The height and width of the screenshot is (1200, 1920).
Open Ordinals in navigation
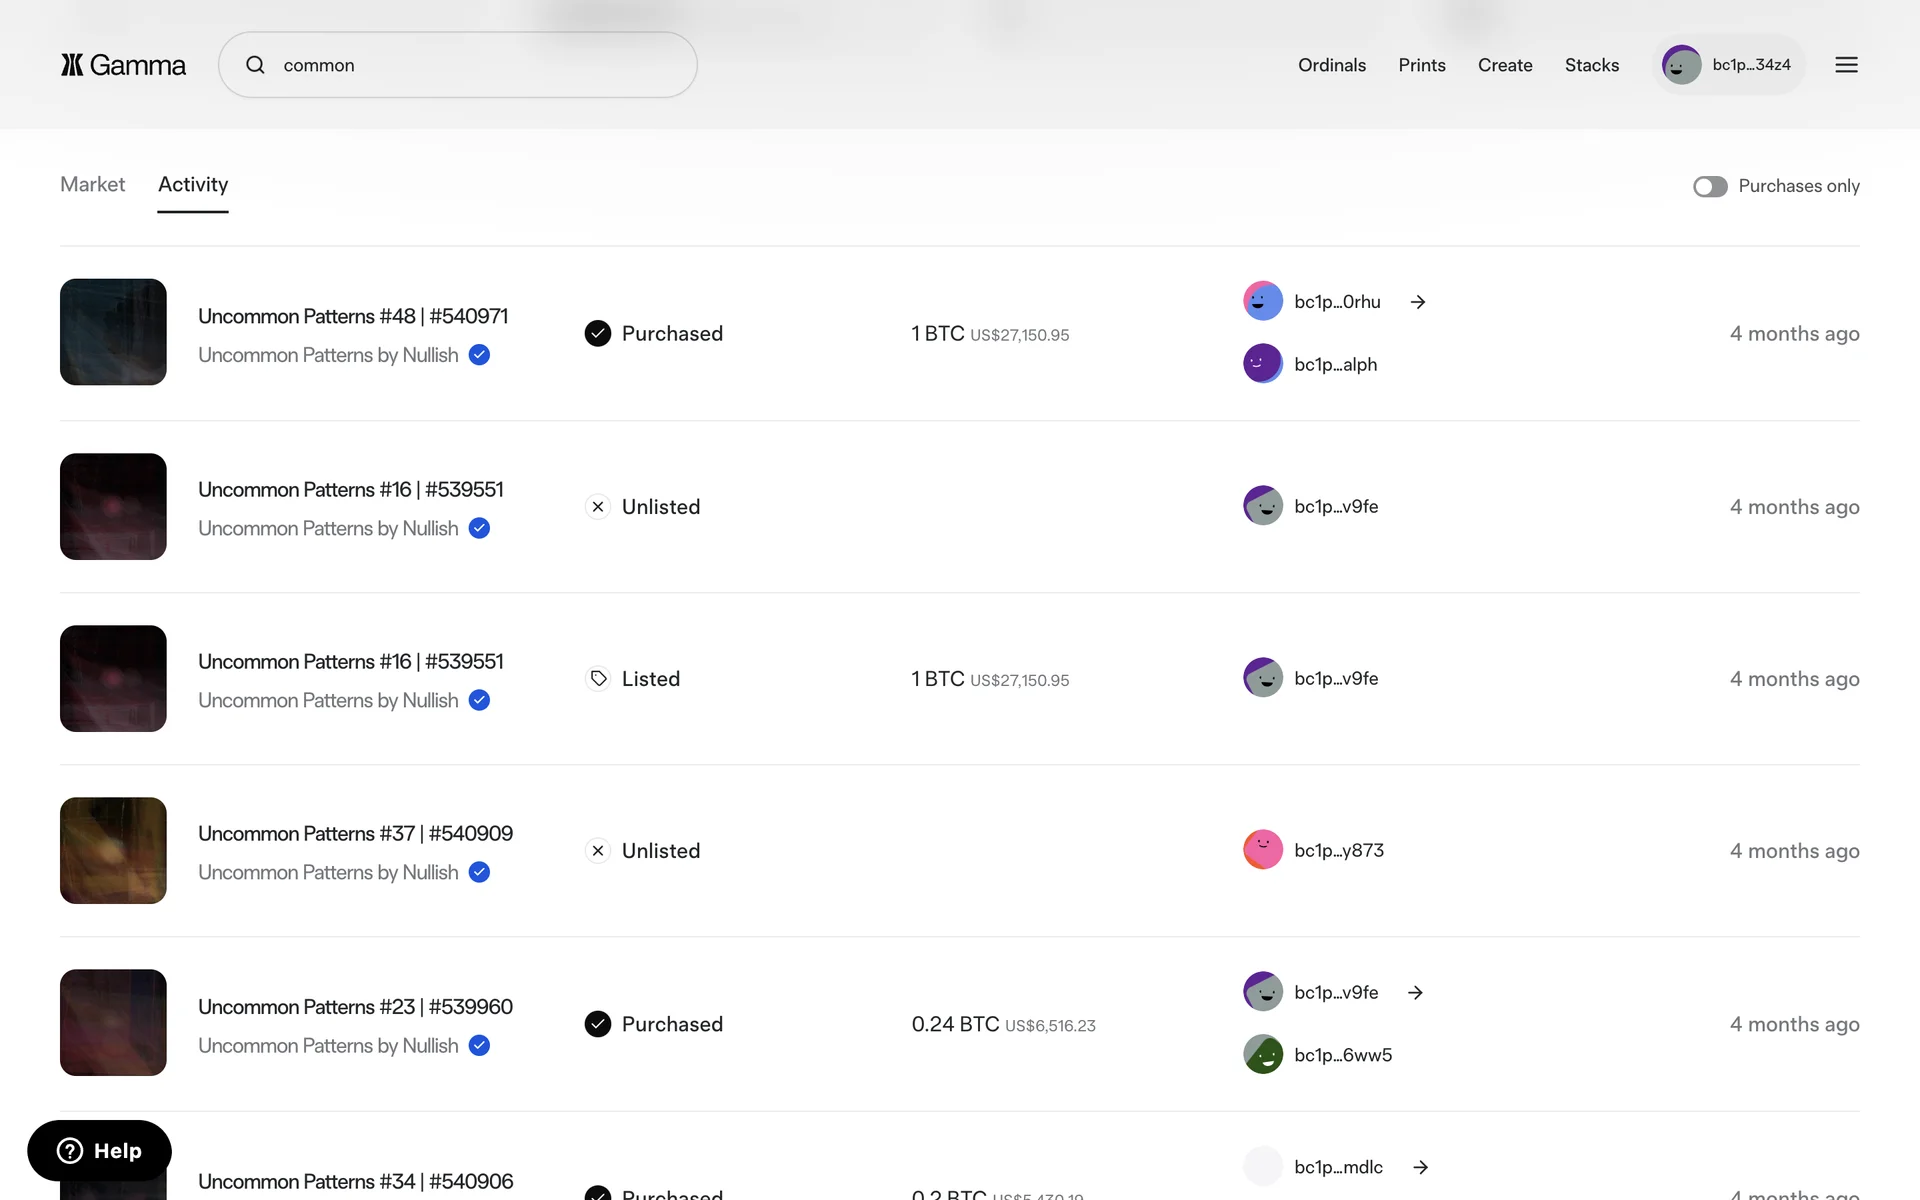pos(1331,65)
